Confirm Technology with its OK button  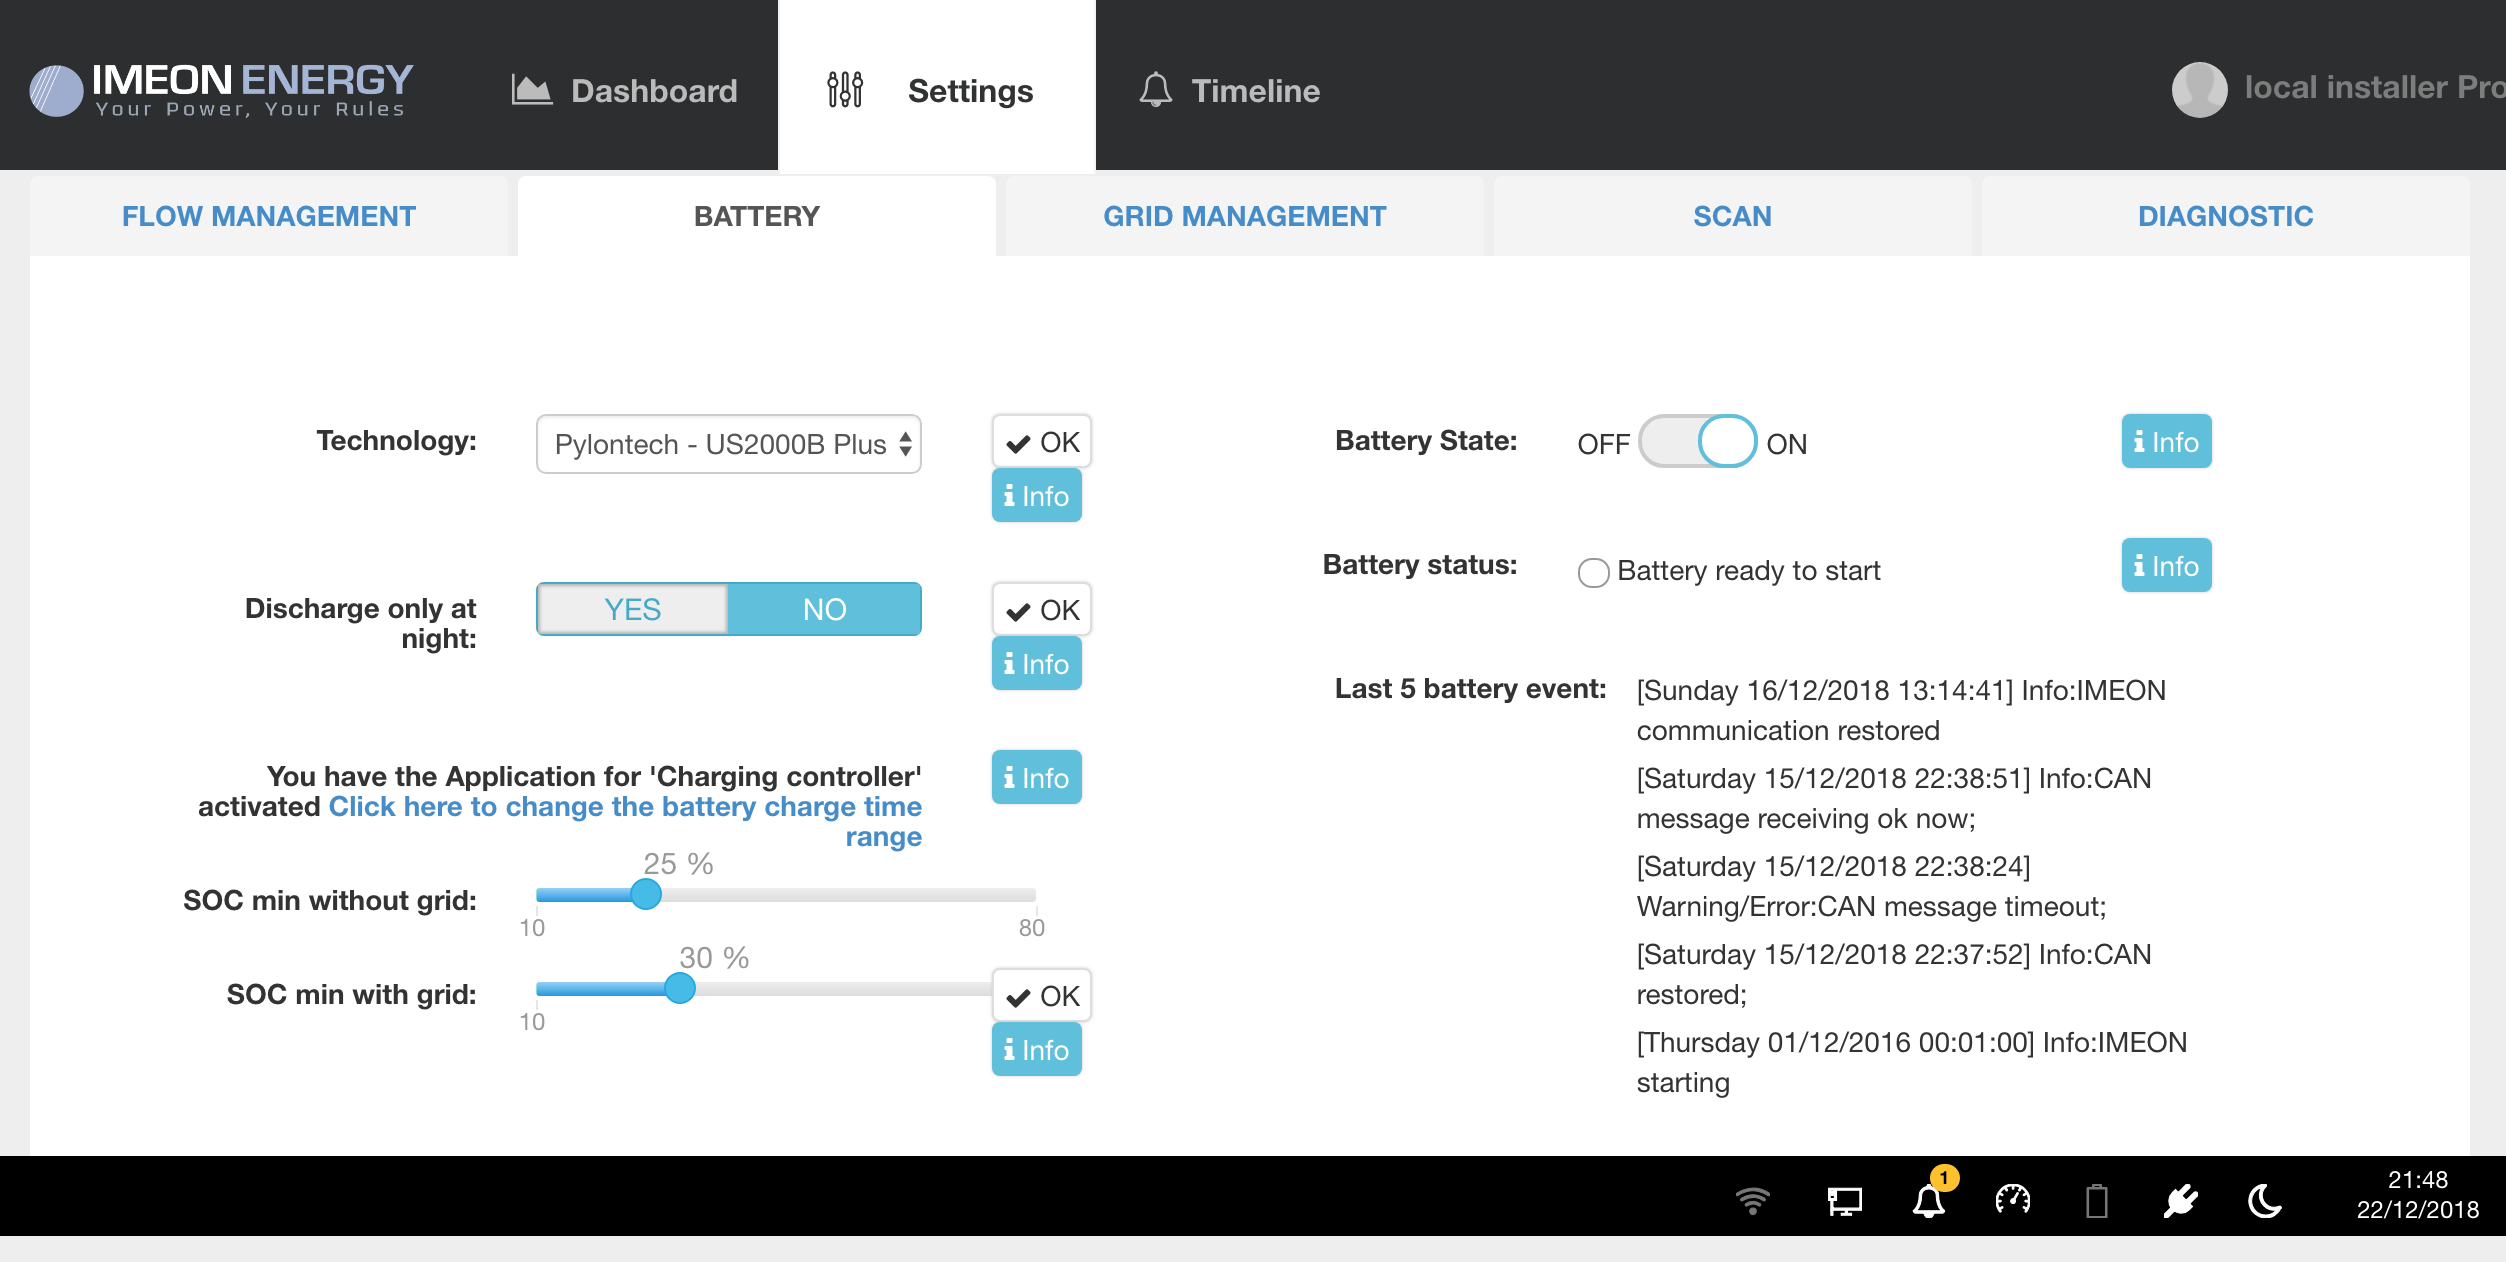(x=1041, y=442)
